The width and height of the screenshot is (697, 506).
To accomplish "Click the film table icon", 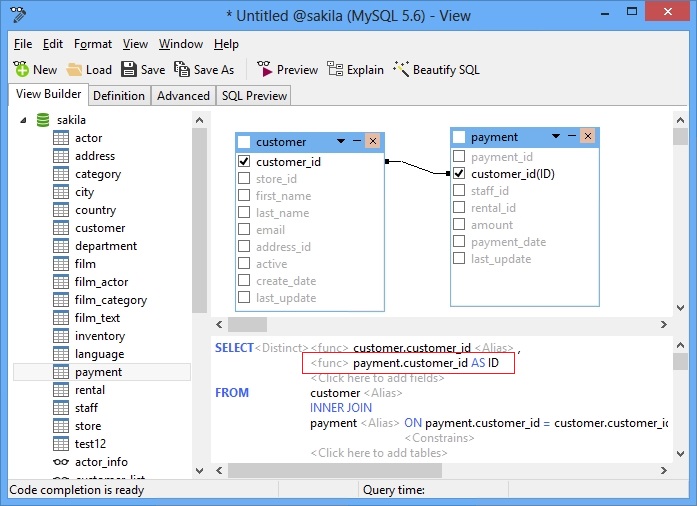I will click(x=61, y=264).
